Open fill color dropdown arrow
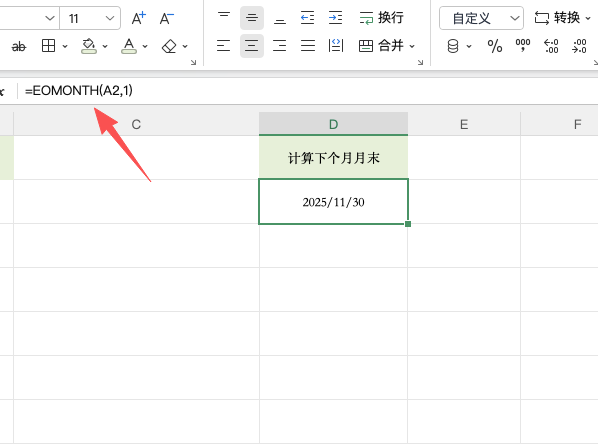Screen dimensions: 598x444 [105, 47]
